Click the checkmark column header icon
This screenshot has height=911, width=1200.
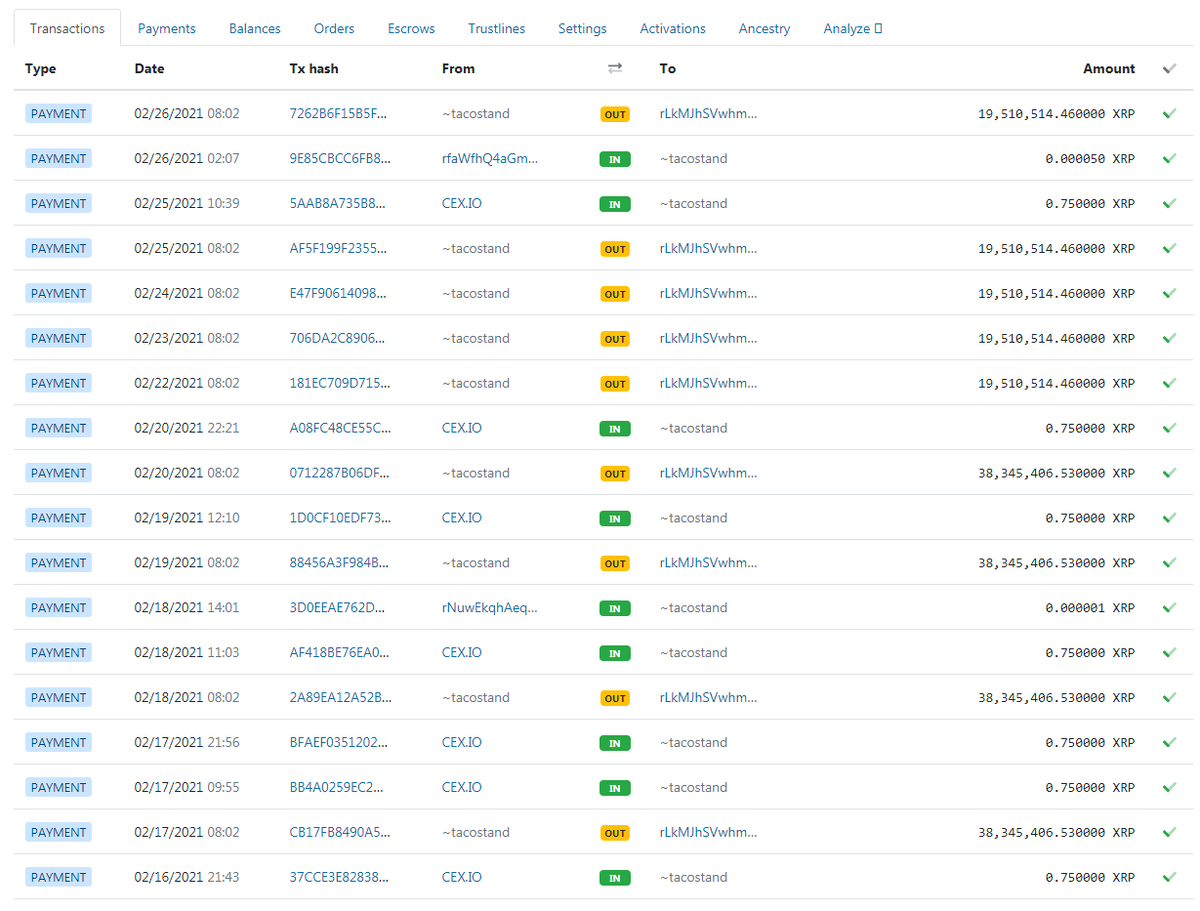[x=1169, y=69]
